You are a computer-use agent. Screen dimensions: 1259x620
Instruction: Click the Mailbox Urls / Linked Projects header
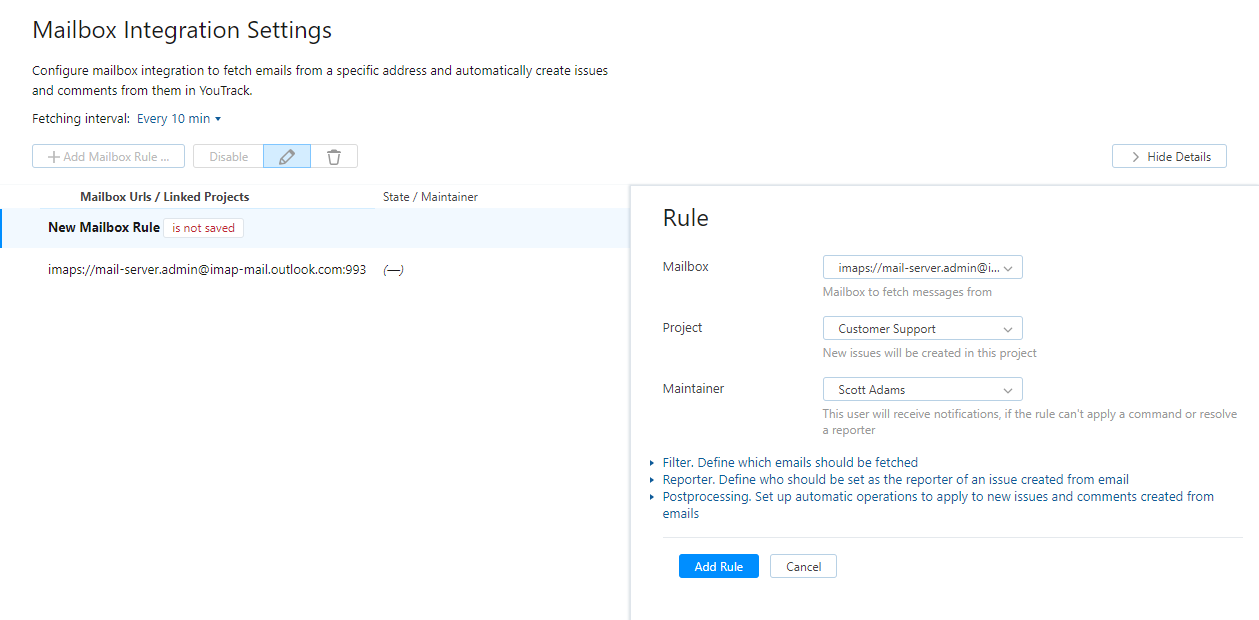tap(165, 197)
